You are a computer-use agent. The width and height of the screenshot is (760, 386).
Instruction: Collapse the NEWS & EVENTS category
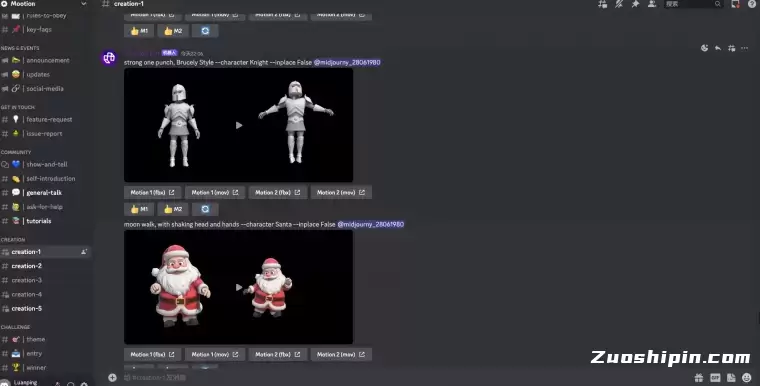point(20,48)
